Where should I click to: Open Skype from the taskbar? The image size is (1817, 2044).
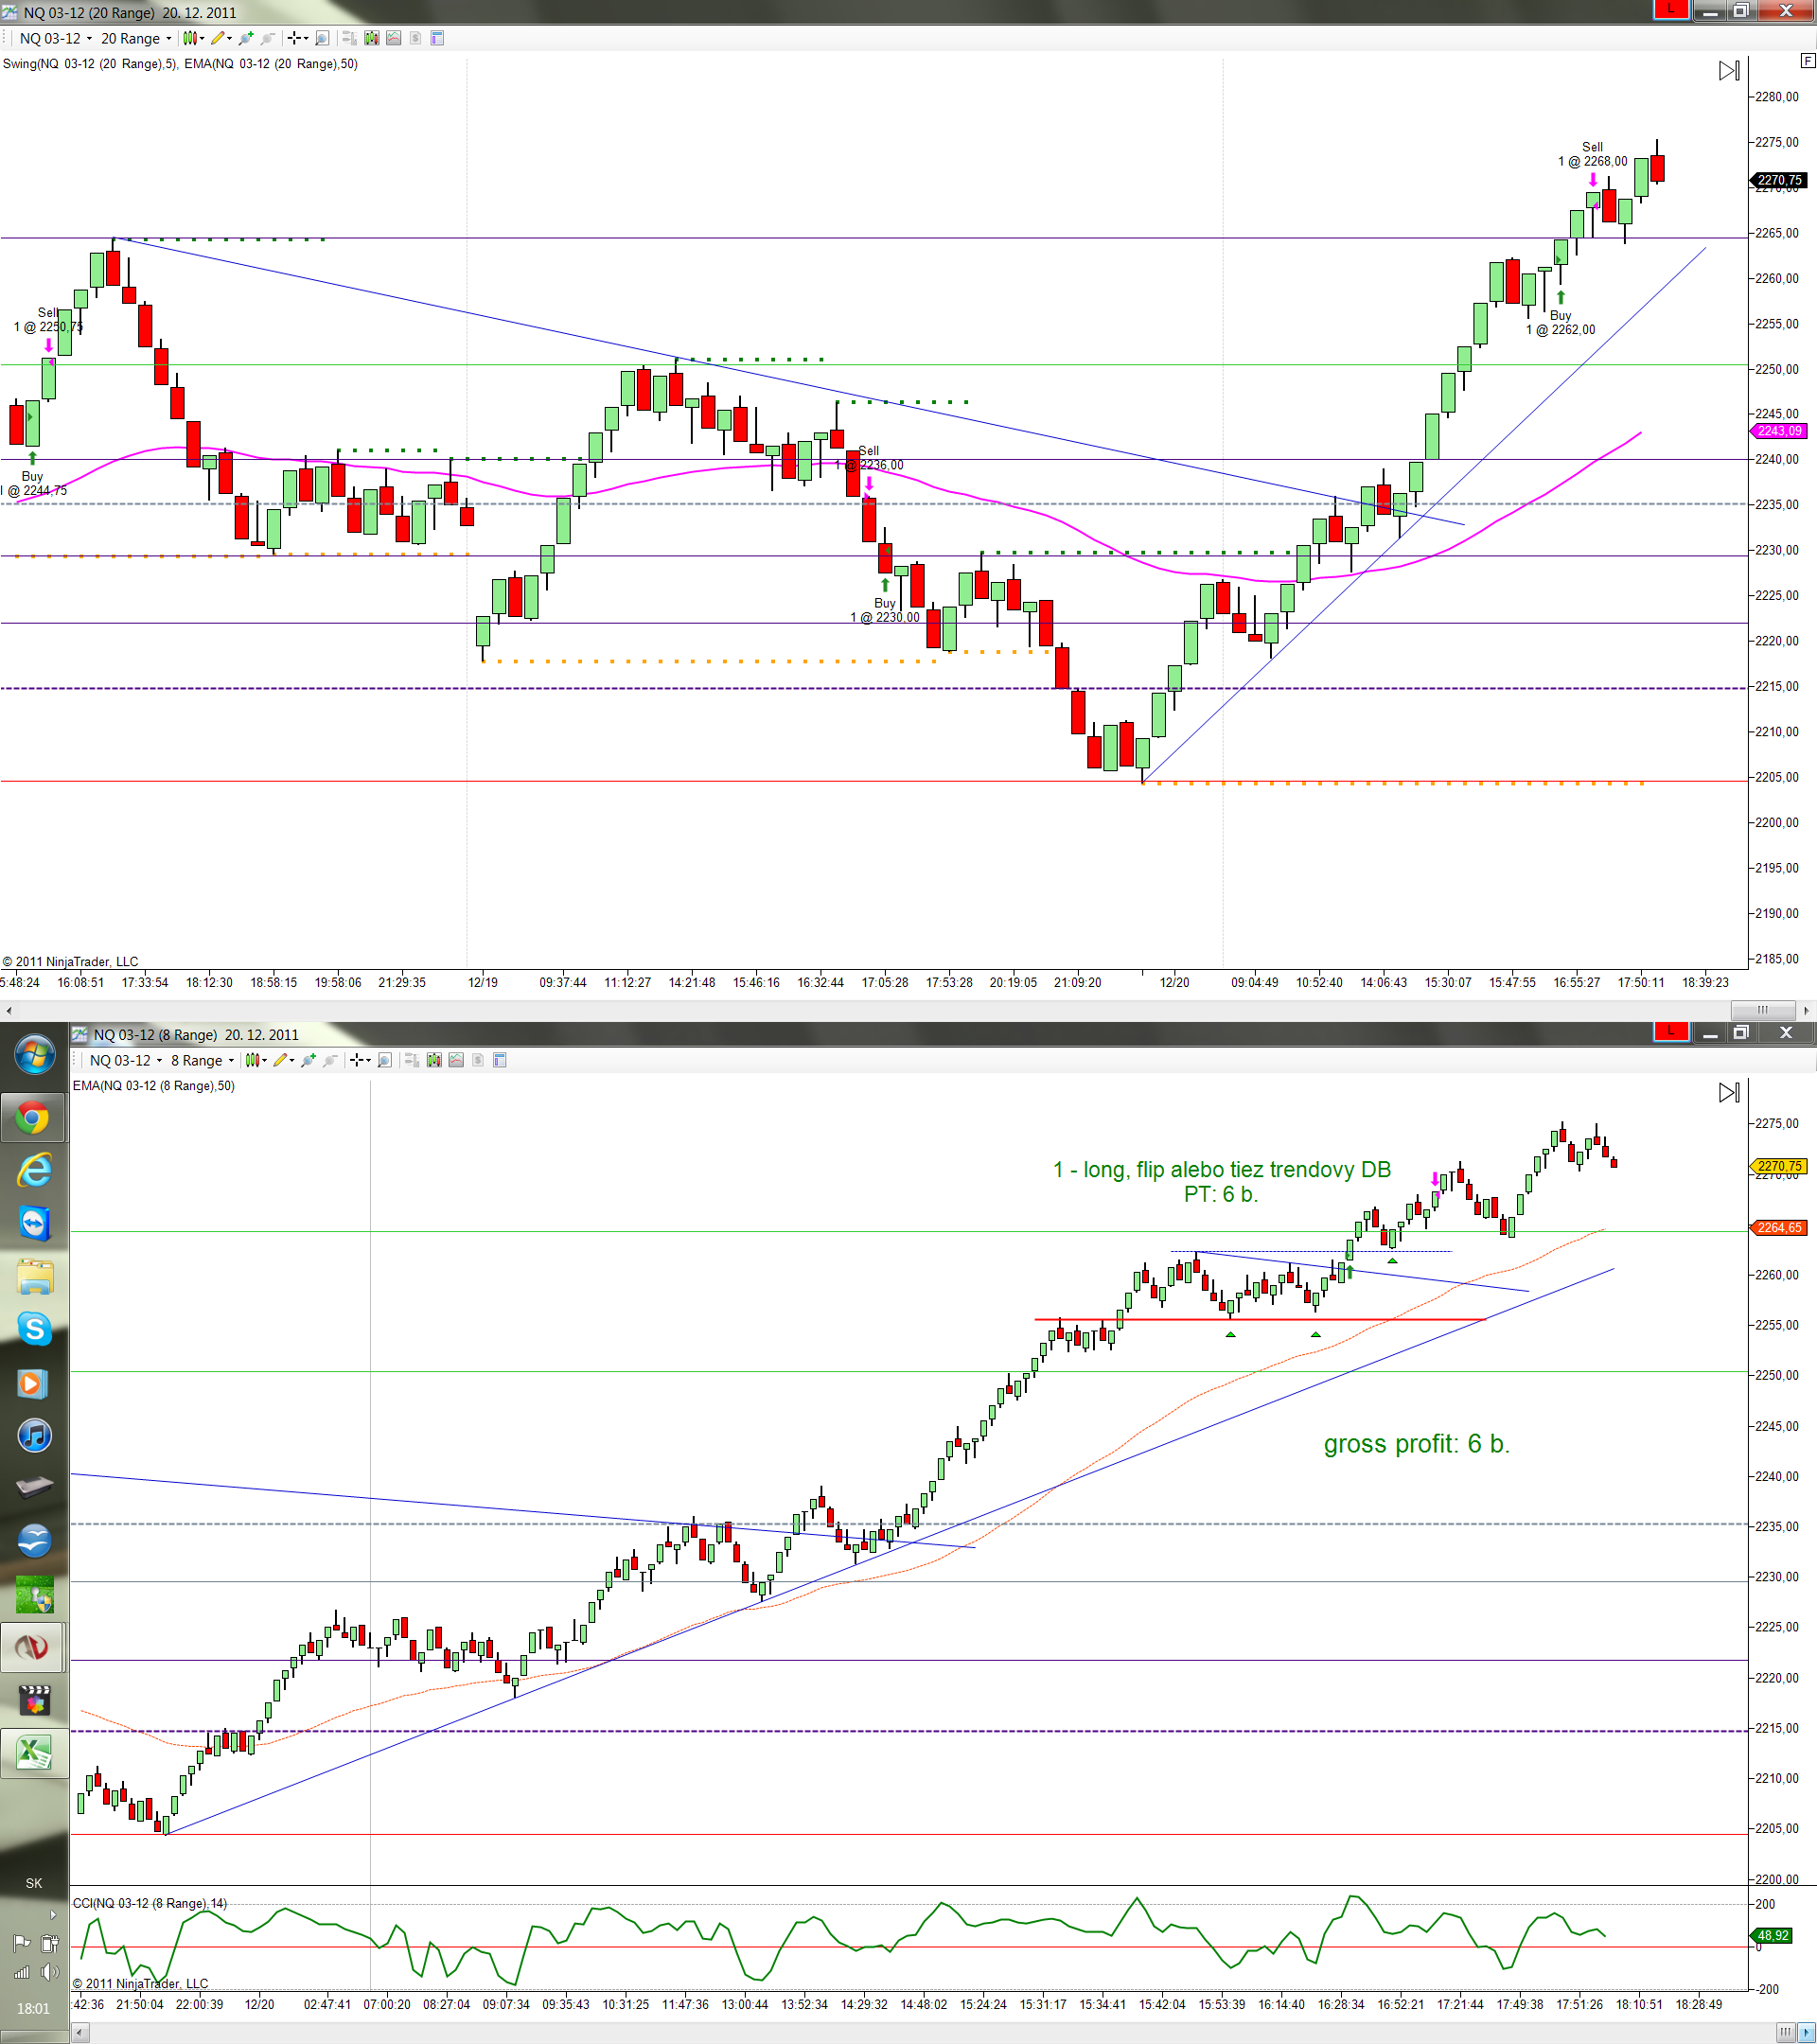coord(34,1329)
